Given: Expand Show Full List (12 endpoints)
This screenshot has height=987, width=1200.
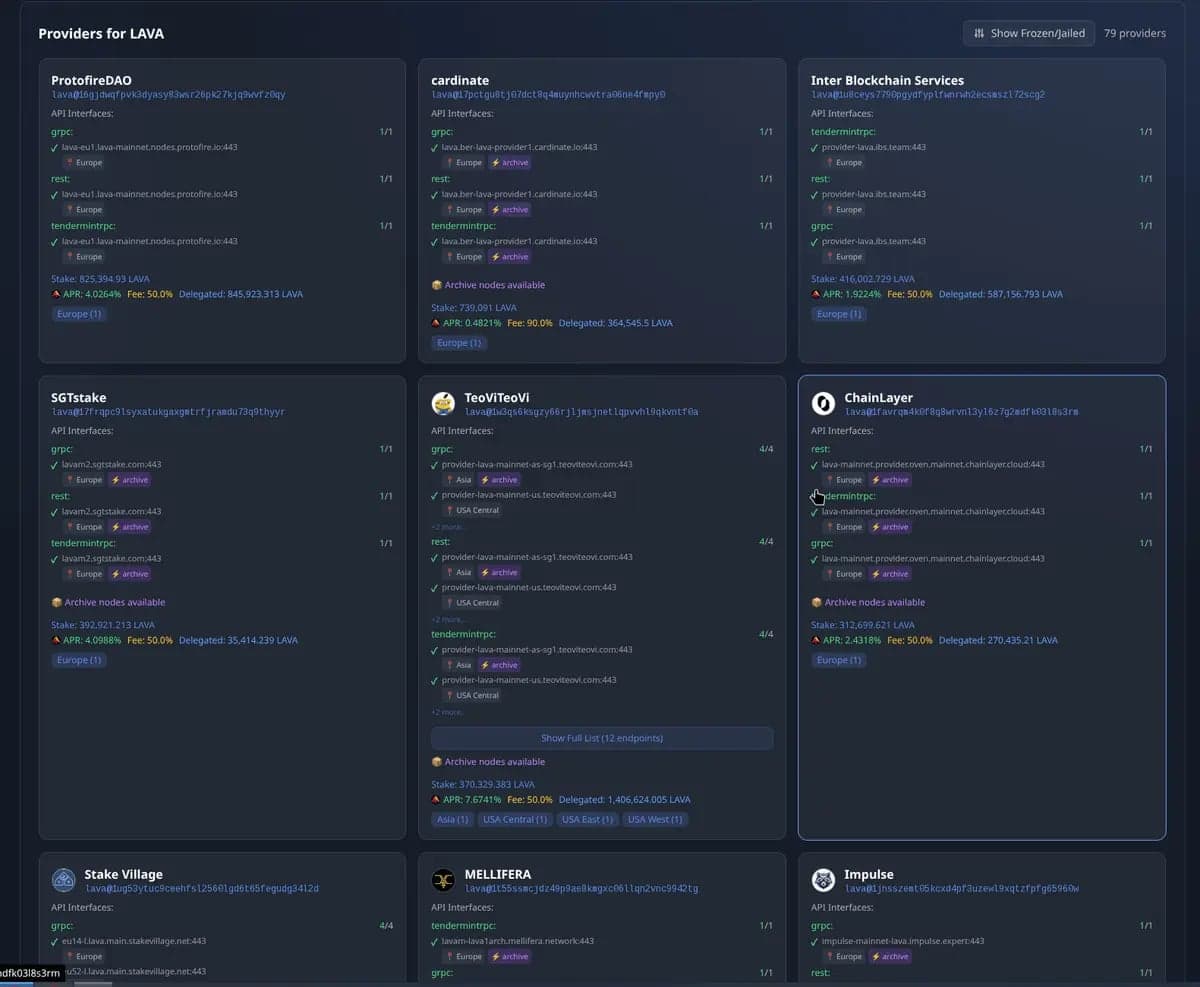Looking at the screenshot, I should click(602, 738).
